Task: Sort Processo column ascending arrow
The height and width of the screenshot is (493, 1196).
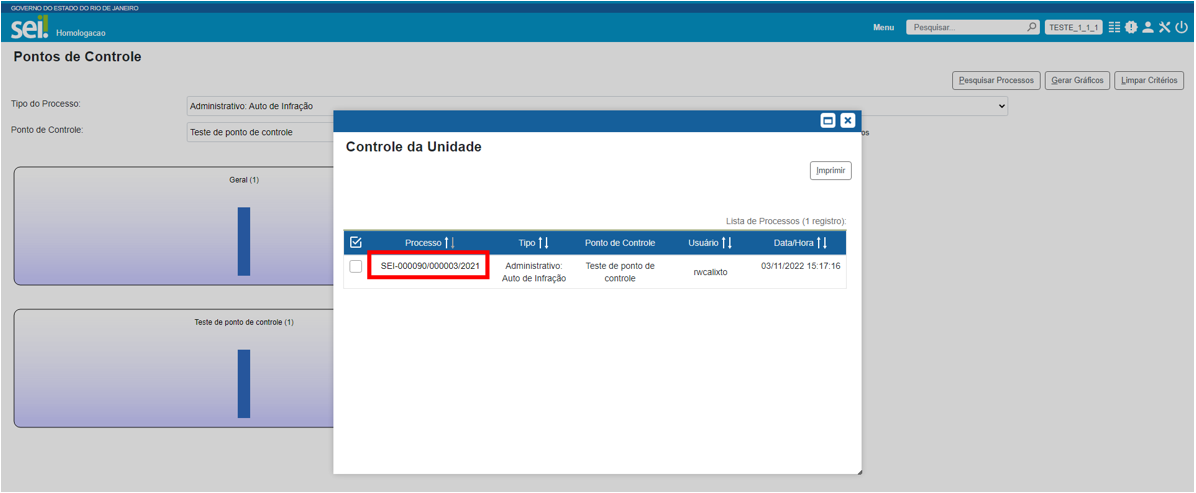Action: [446, 243]
